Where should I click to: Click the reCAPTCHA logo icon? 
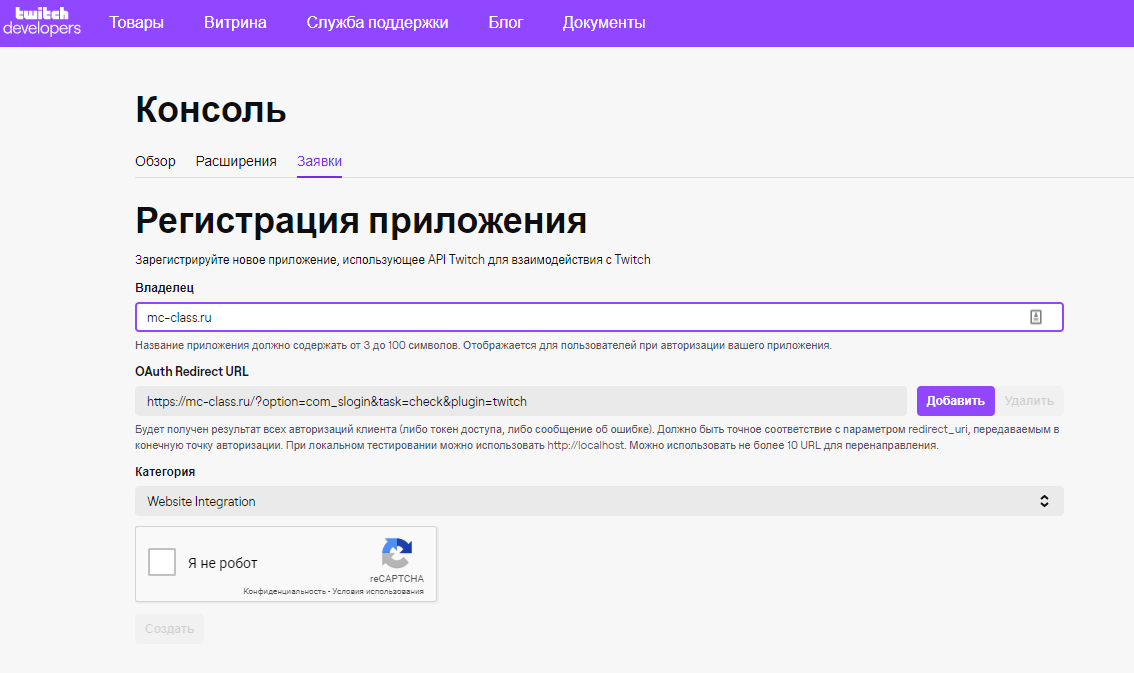pyautogui.click(x=397, y=554)
